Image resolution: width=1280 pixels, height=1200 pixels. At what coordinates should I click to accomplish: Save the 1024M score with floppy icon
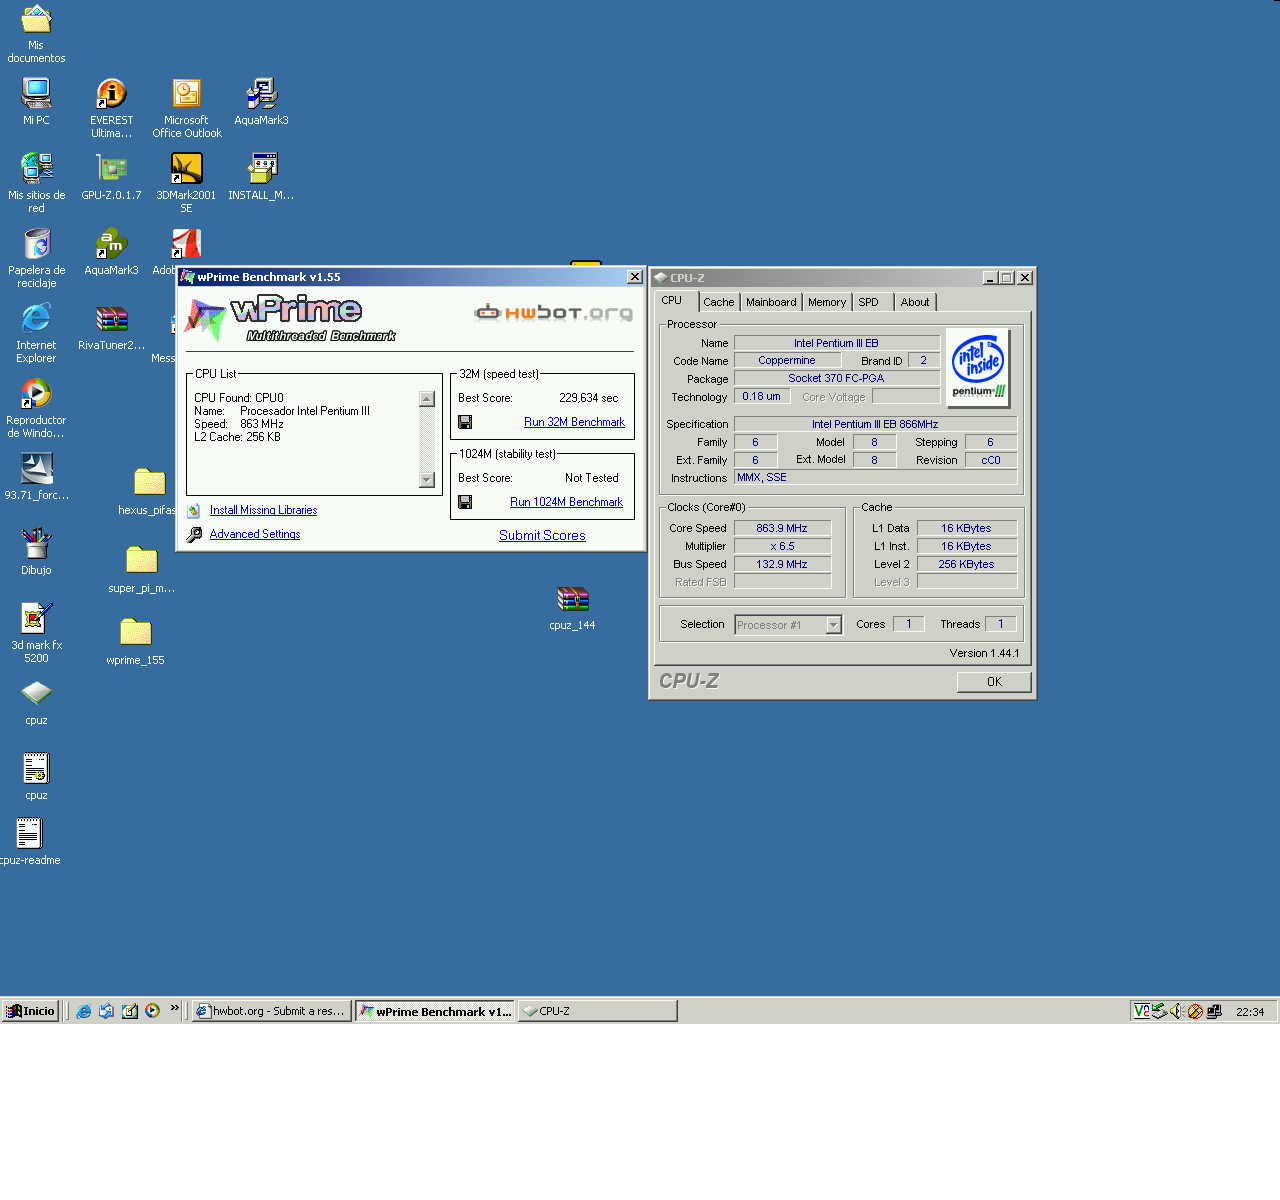pyautogui.click(x=465, y=502)
